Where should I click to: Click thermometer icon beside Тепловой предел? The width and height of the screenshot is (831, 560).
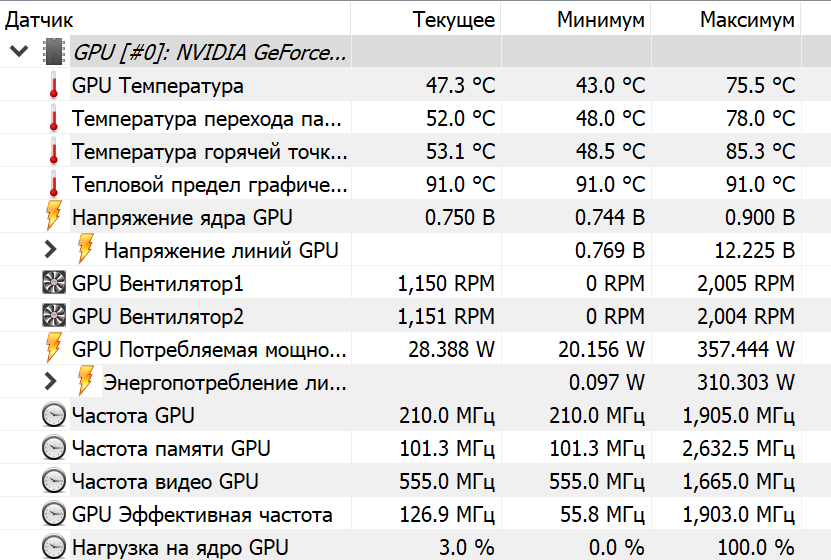pyautogui.click(x=53, y=184)
